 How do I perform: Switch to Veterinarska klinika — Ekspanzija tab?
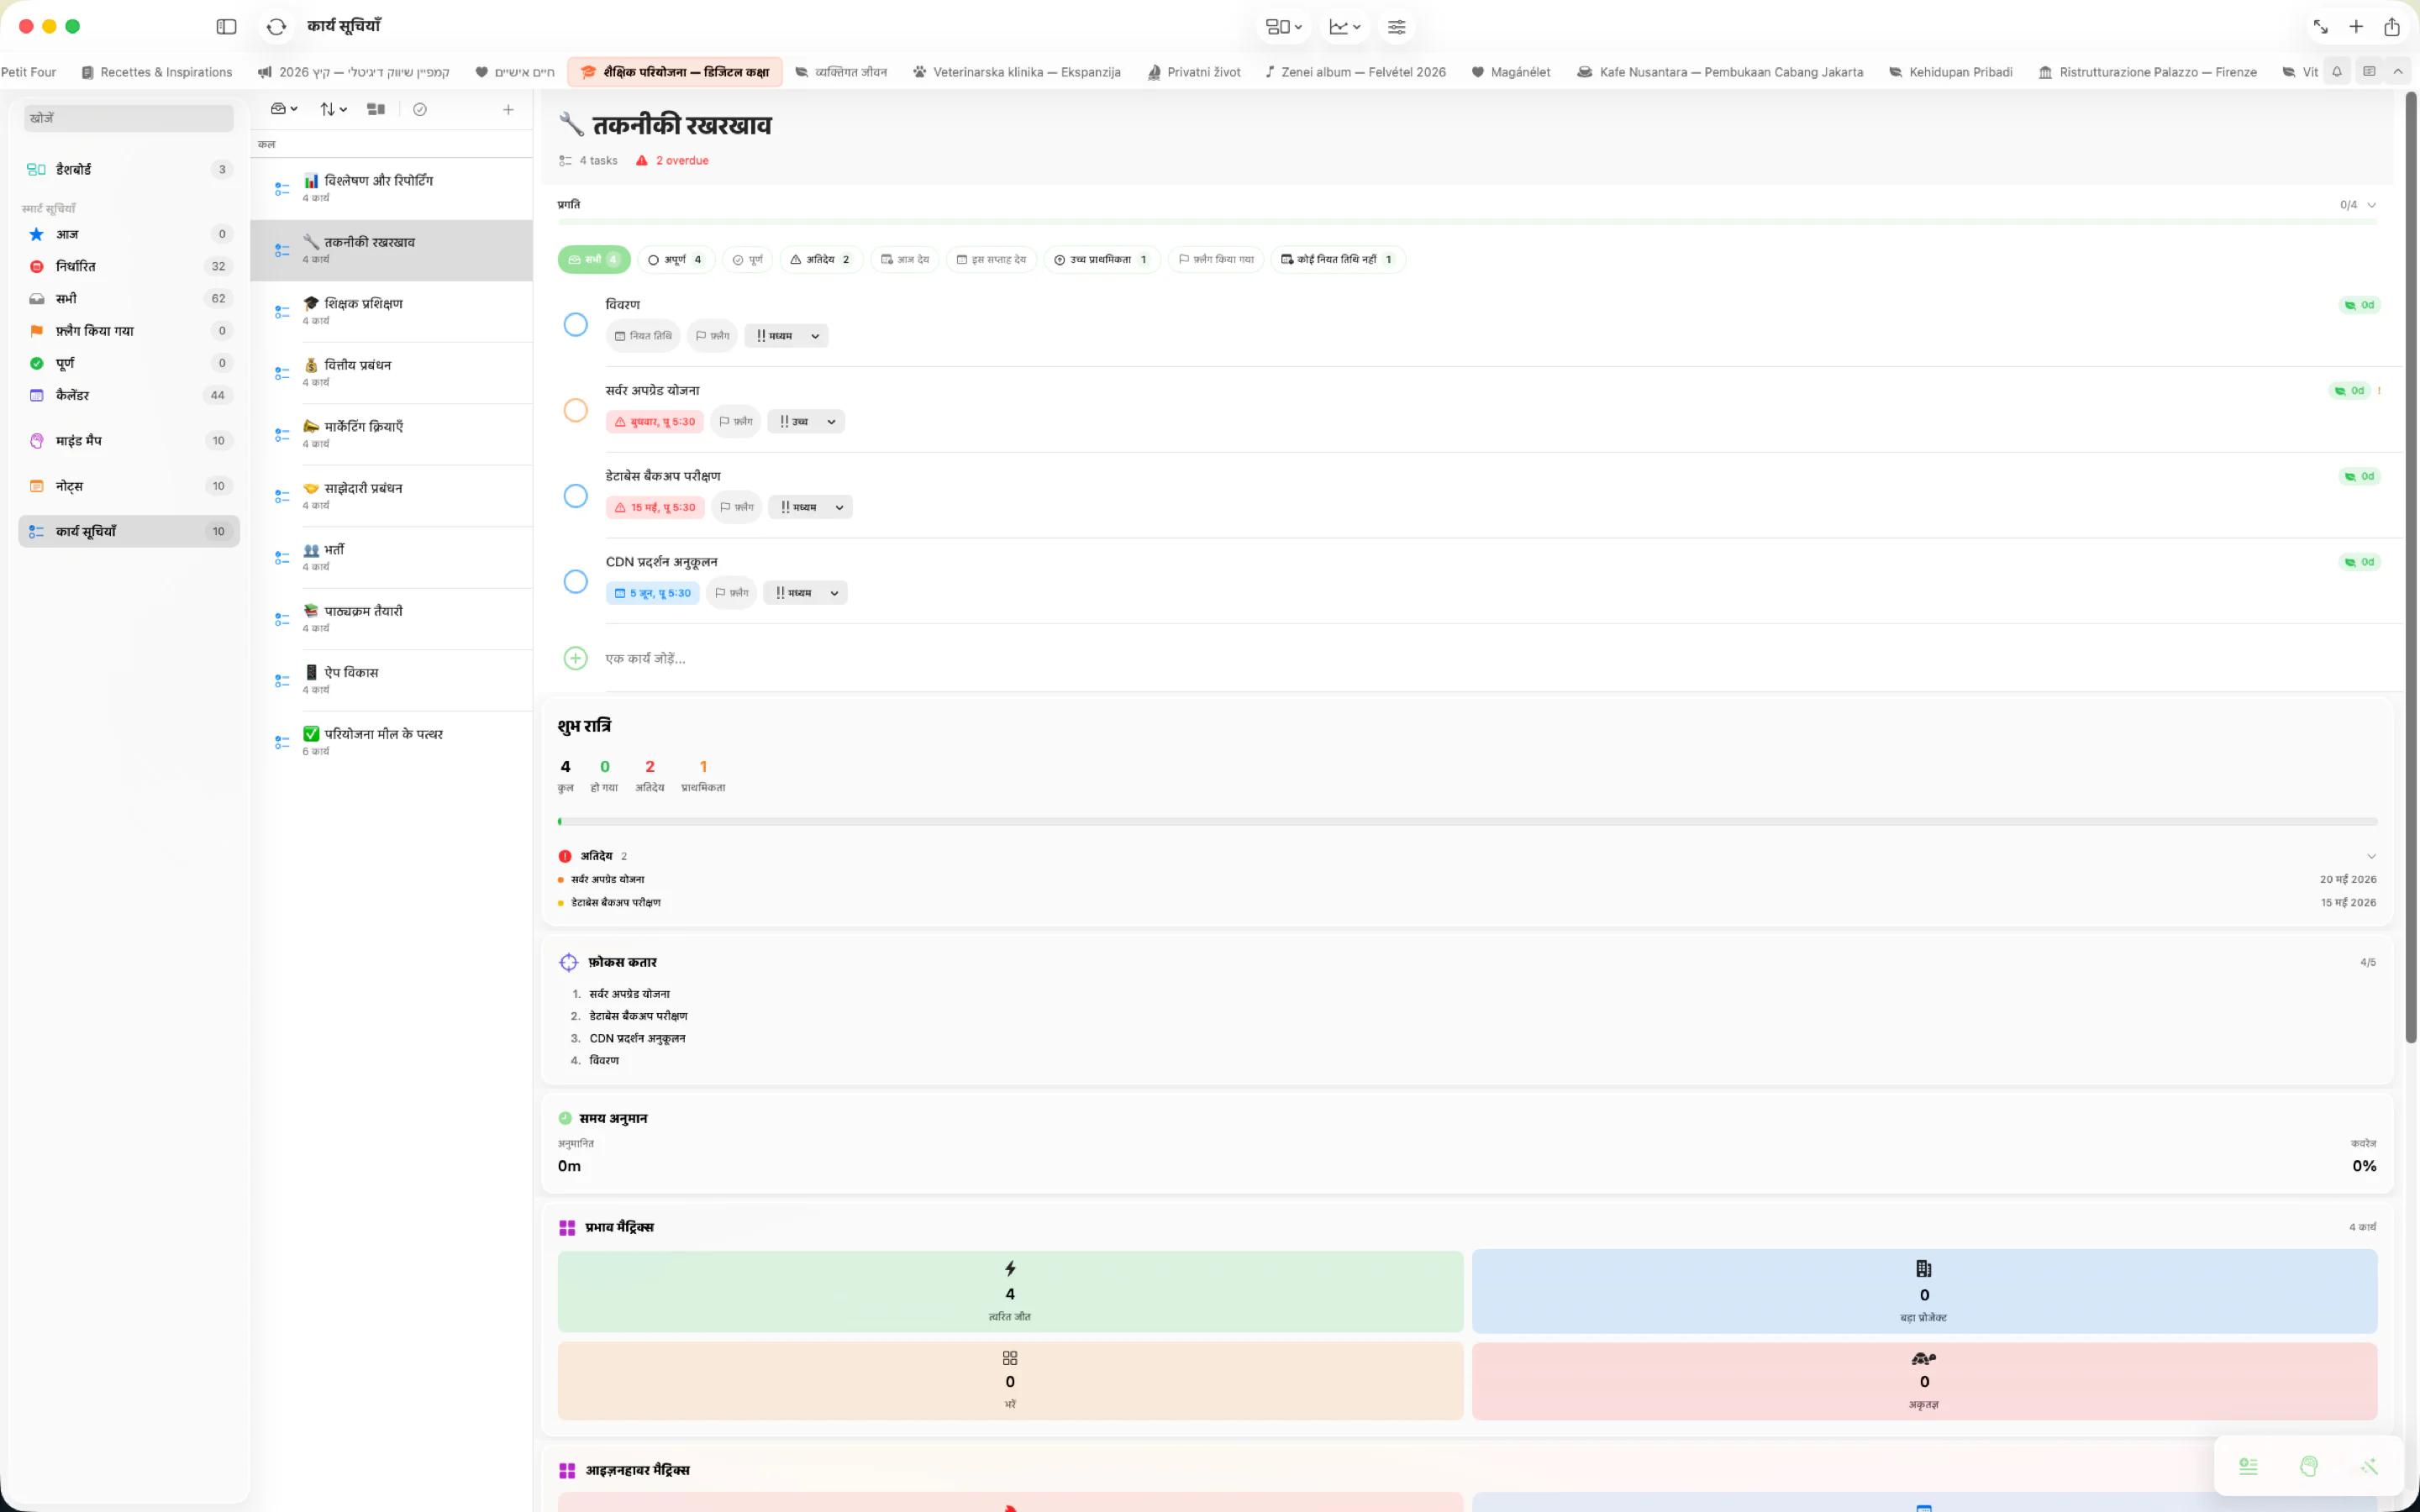coord(1017,72)
